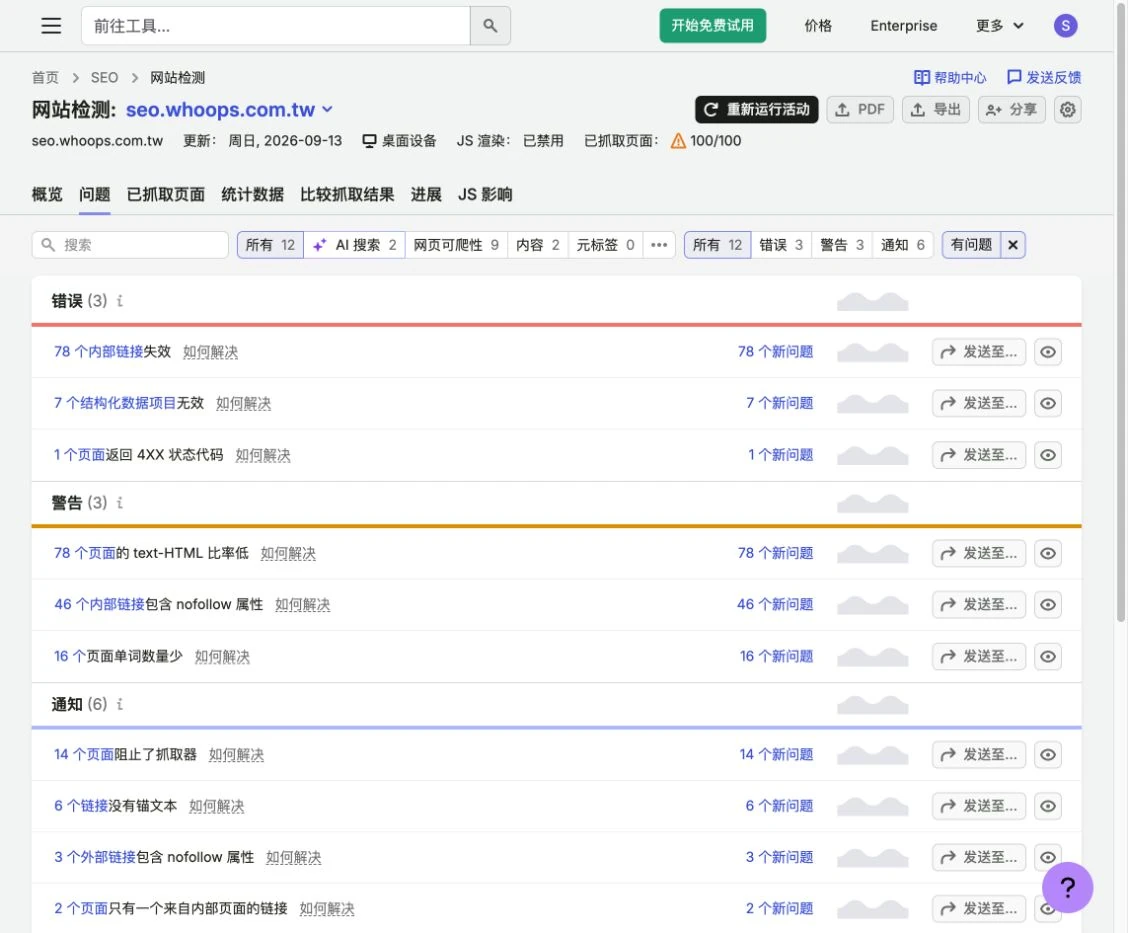Screen dimensions: 1128x933
Task: Open site audit settings gear
Action: (x=1068, y=109)
